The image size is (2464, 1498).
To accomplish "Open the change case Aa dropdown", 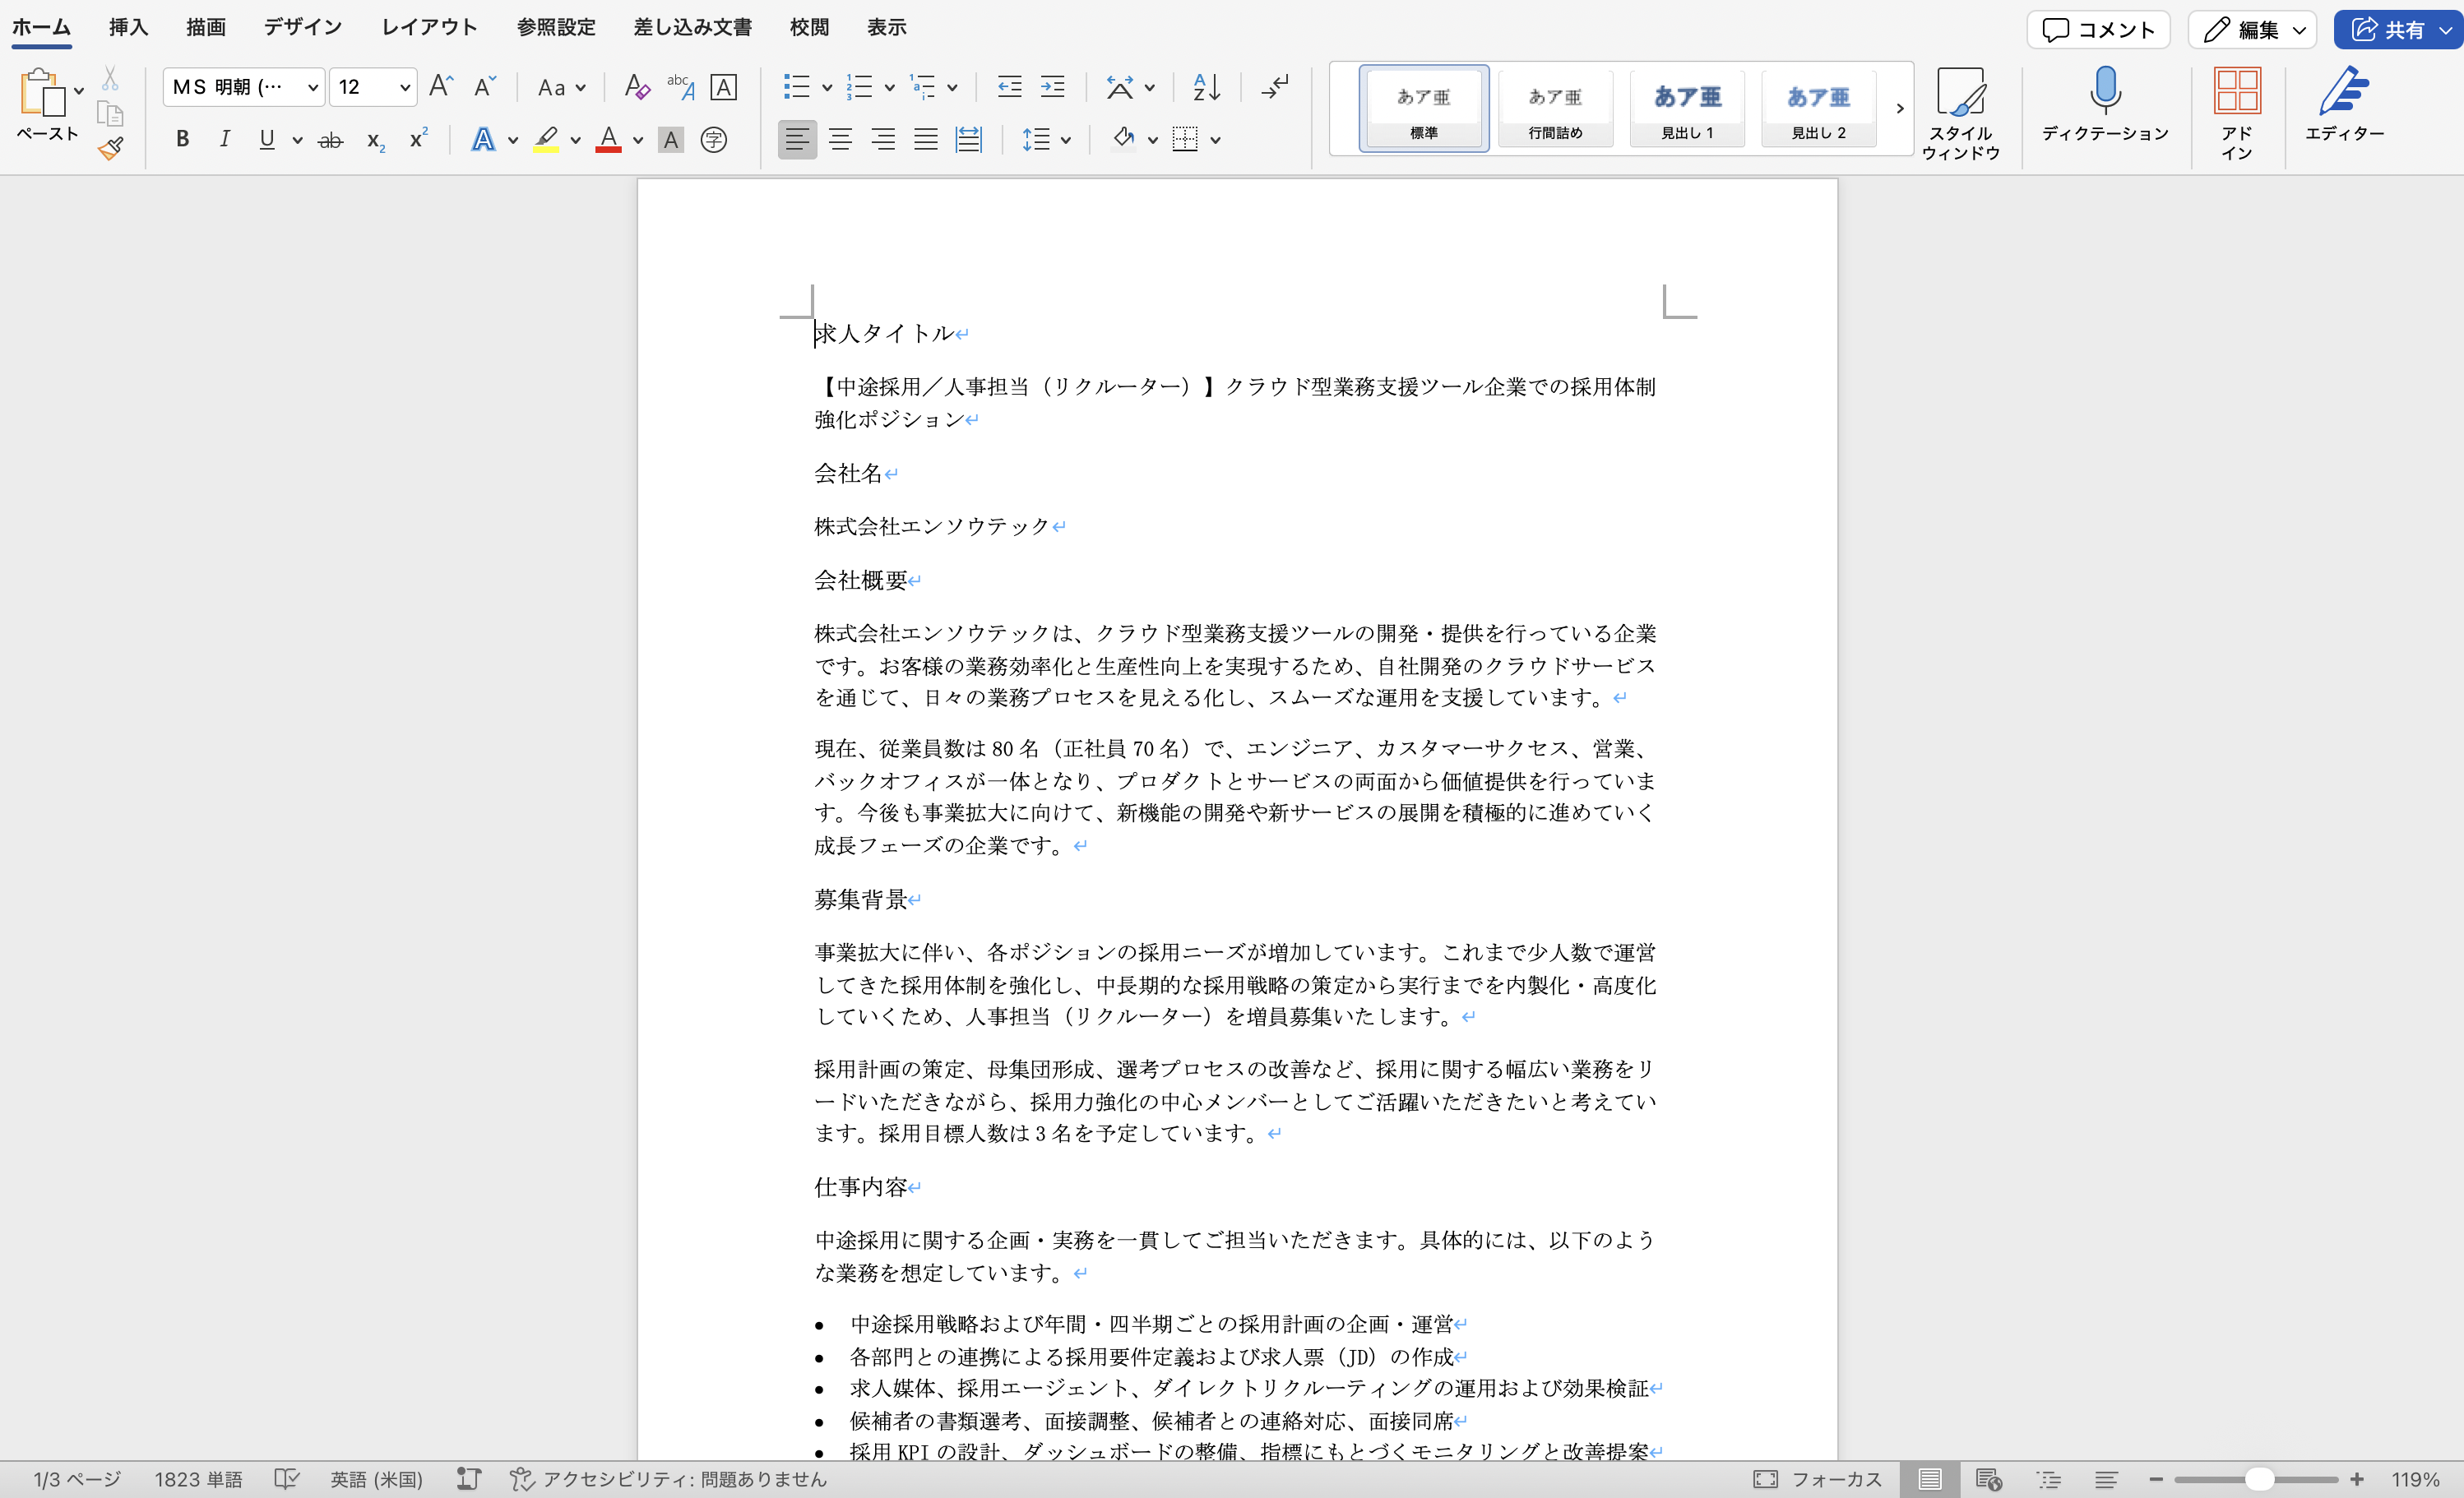I will (561, 88).
